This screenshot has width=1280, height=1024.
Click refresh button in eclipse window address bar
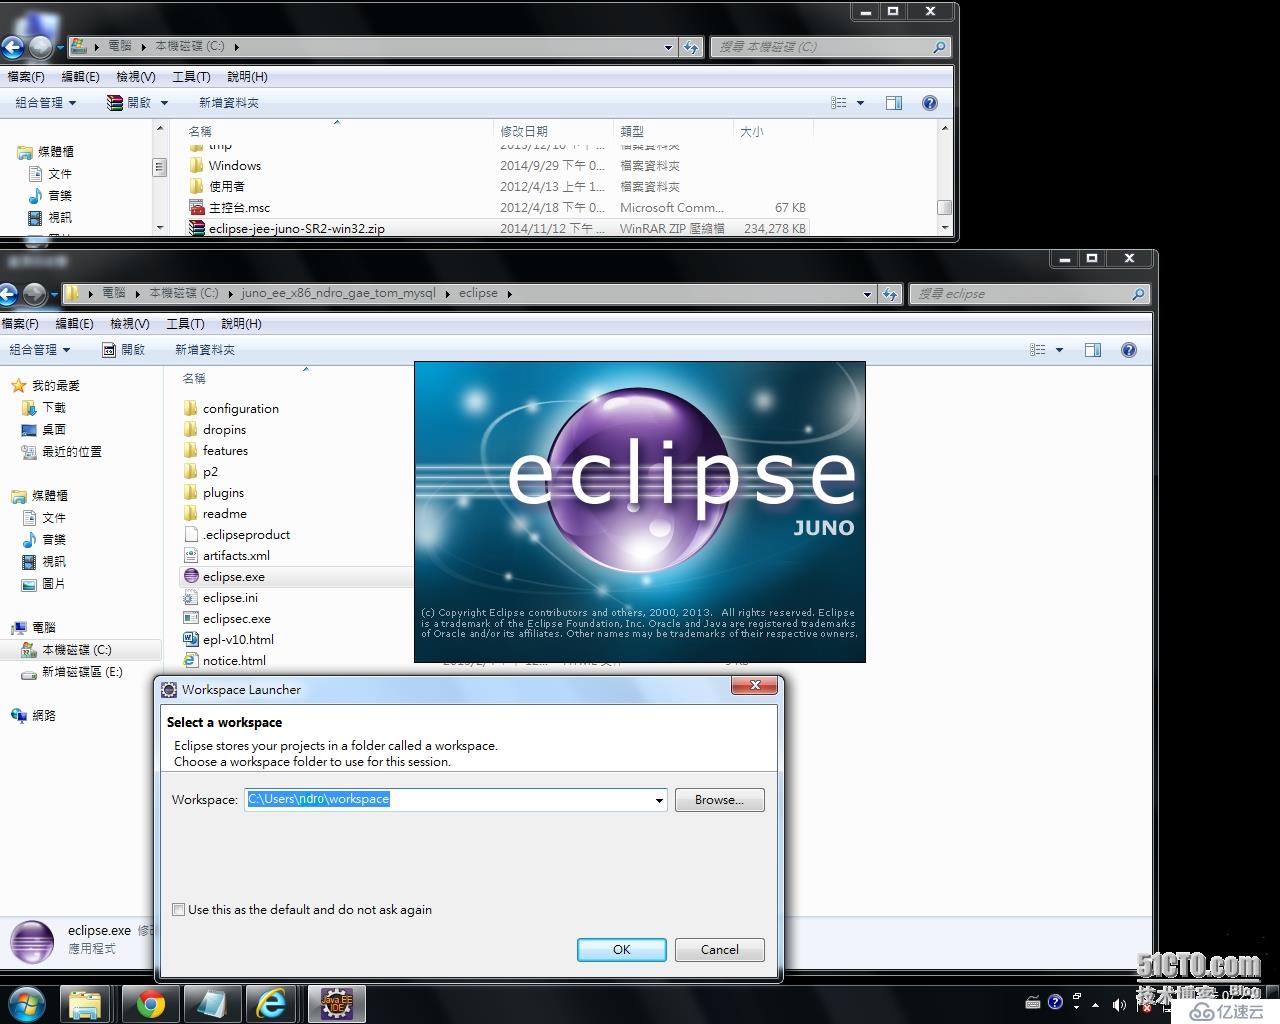pos(890,294)
